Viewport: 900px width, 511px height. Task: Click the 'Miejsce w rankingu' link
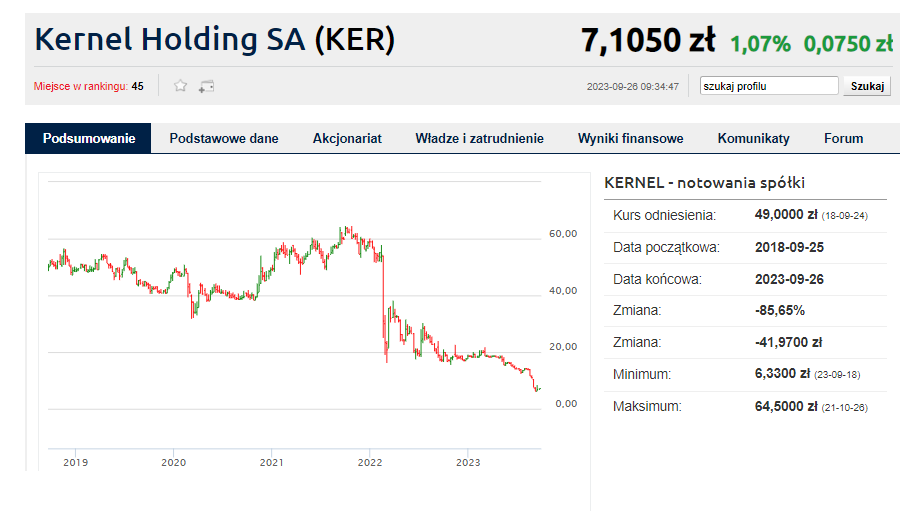[80, 86]
